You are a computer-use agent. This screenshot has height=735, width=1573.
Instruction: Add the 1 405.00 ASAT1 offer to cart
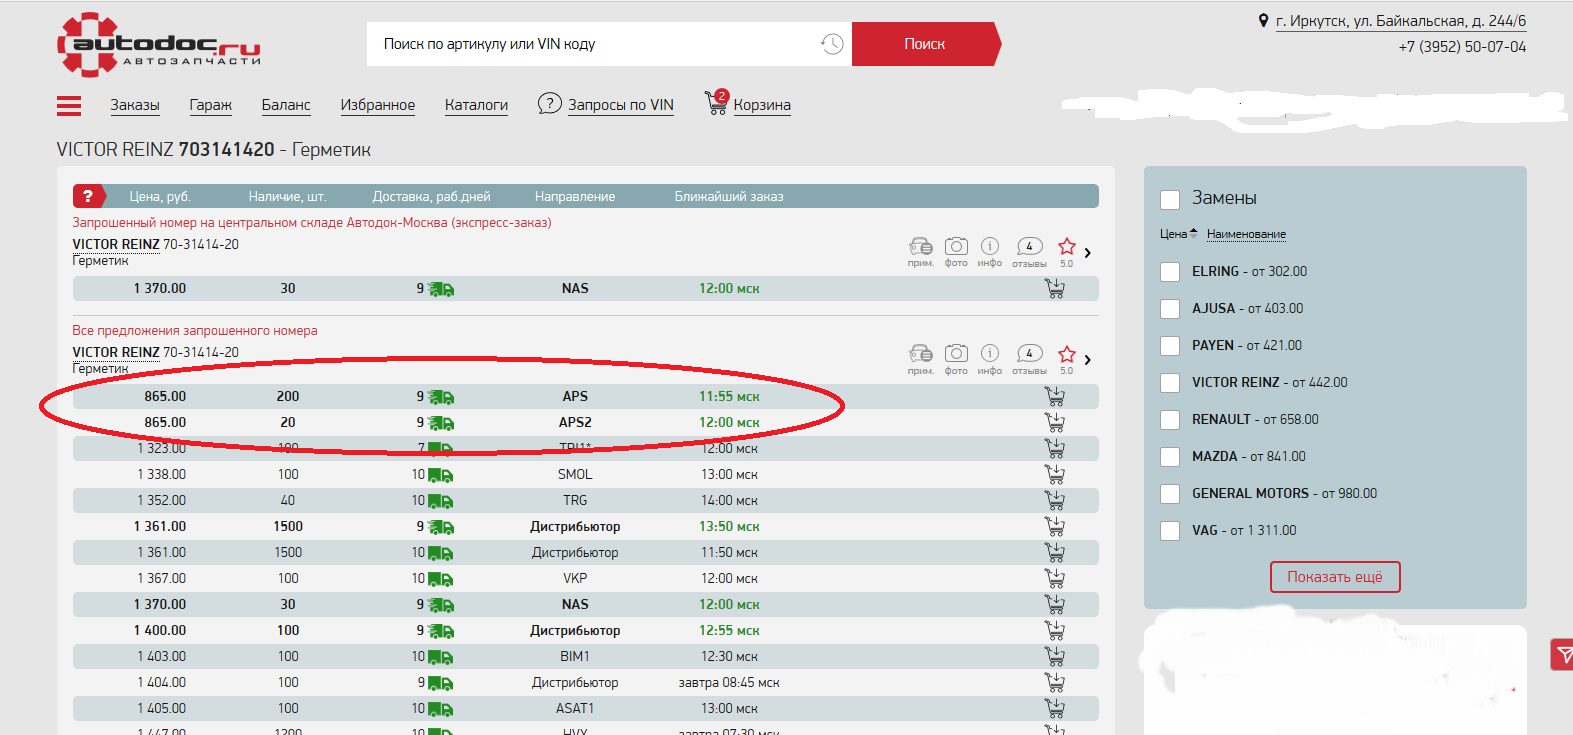1054,708
